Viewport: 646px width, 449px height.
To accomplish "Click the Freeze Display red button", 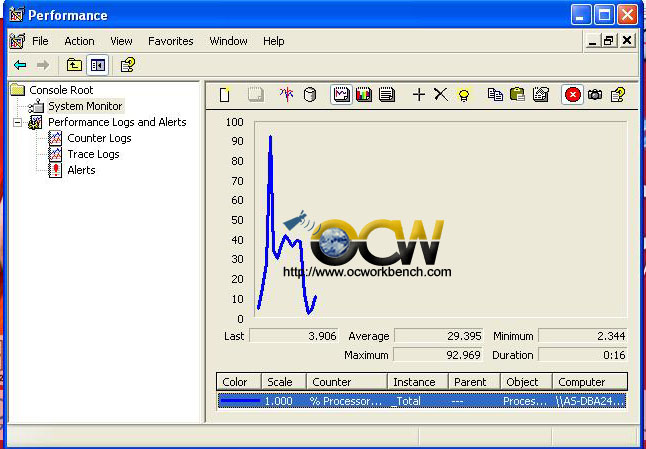I will (573, 95).
